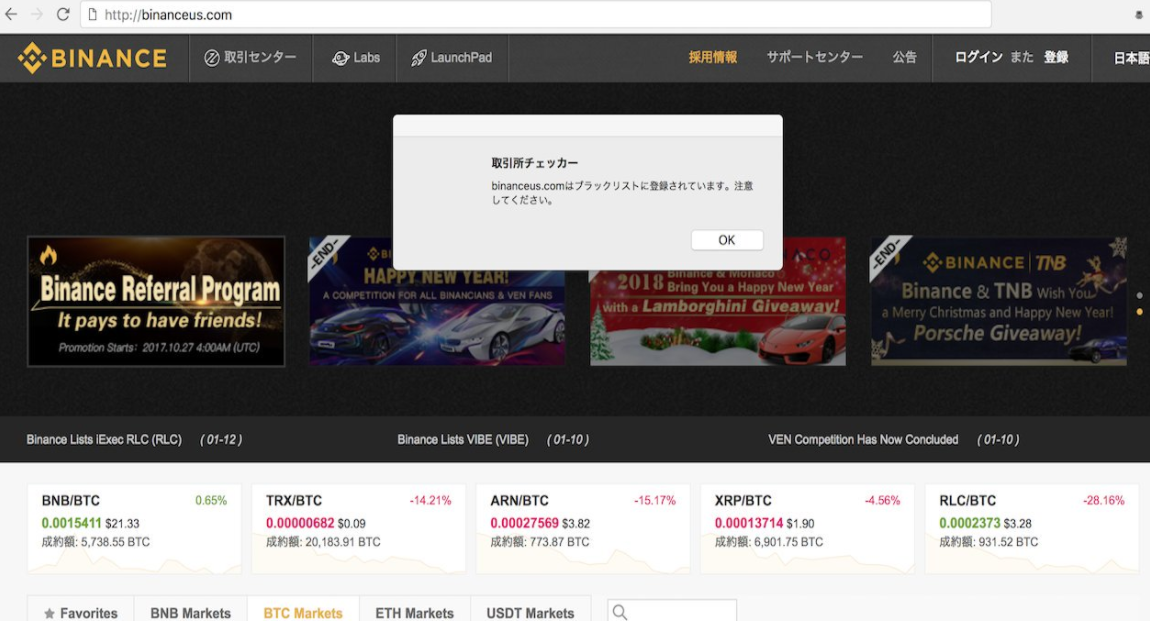This screenshot has height=621, width=1150.
Task: Click the -14.21% change on TRX/BTC
Action: click(431, 501)
